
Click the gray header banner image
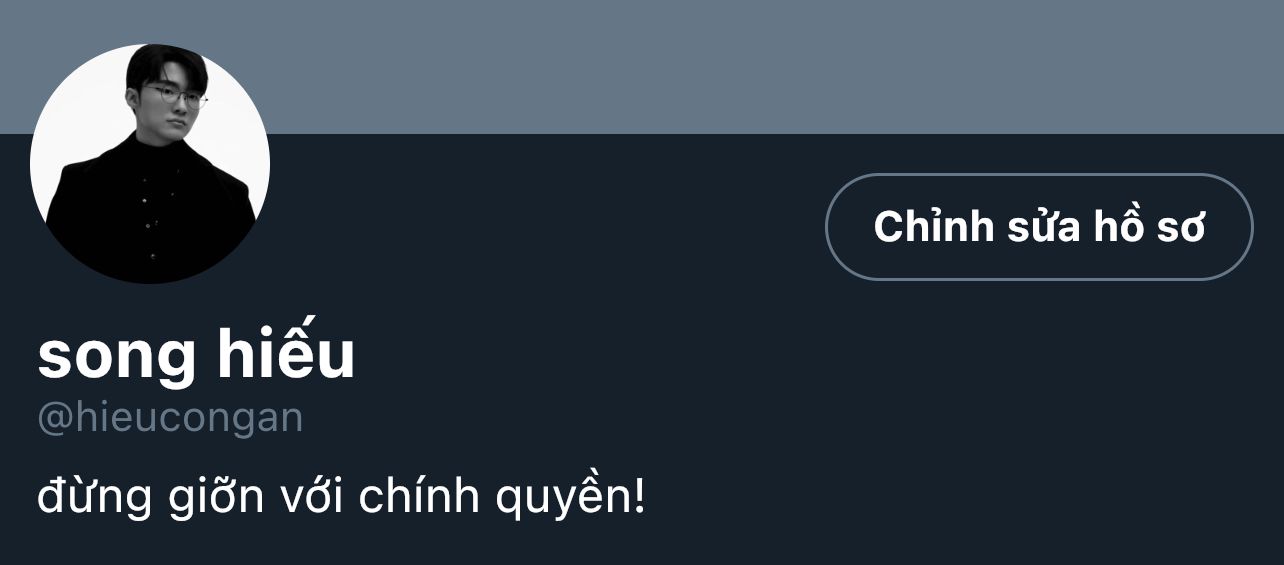[700, 65]
